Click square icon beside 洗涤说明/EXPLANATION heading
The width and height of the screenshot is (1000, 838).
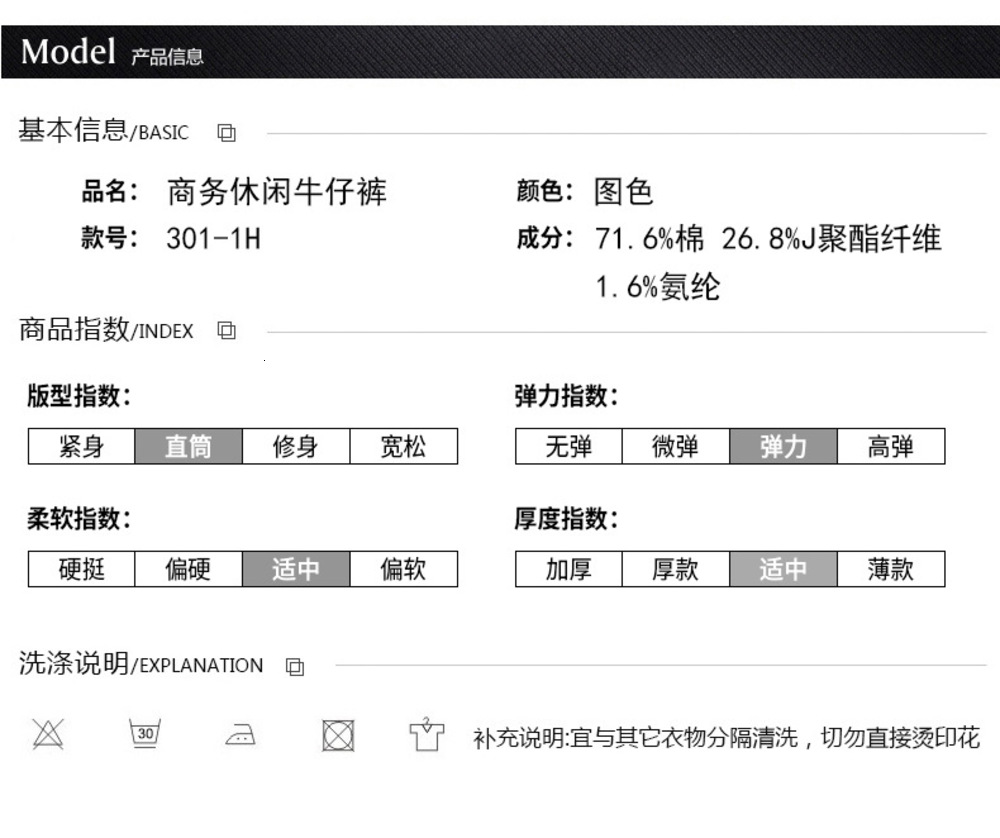(295, 666)
